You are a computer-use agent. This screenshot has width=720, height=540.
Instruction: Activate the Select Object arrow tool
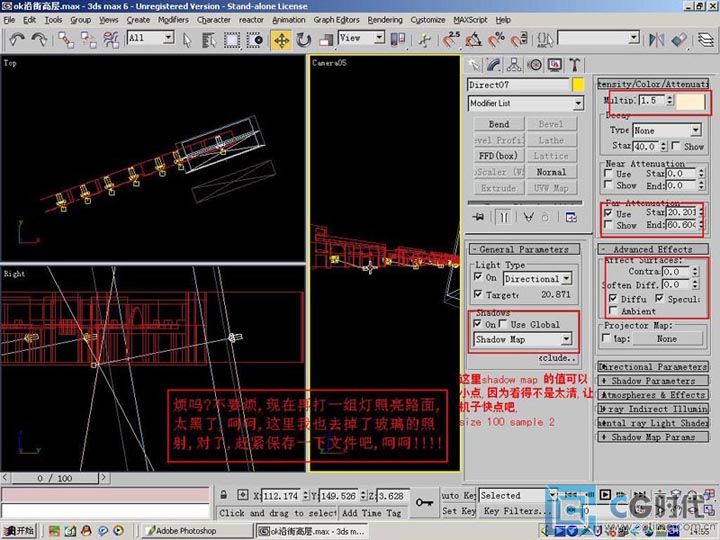[187, 40]
